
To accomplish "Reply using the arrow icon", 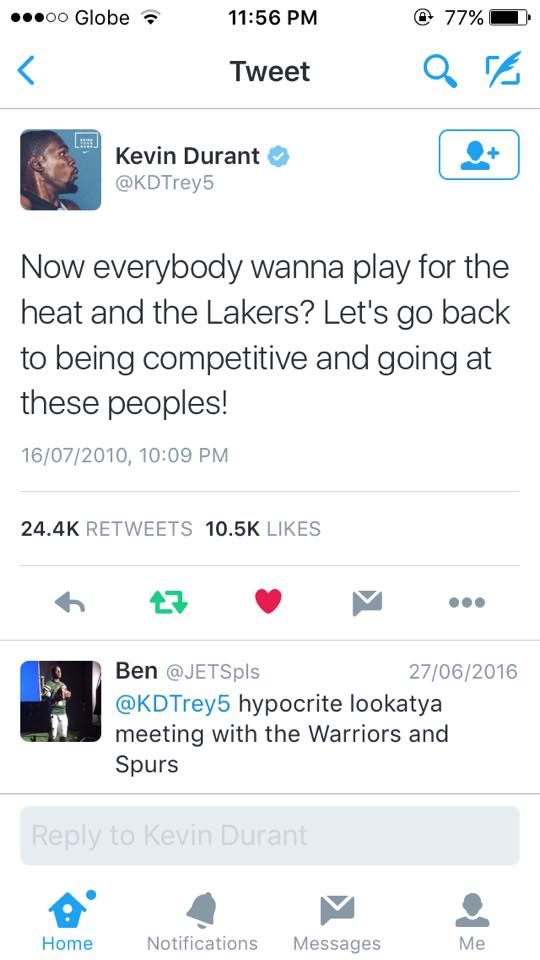I will click(70, 602).
